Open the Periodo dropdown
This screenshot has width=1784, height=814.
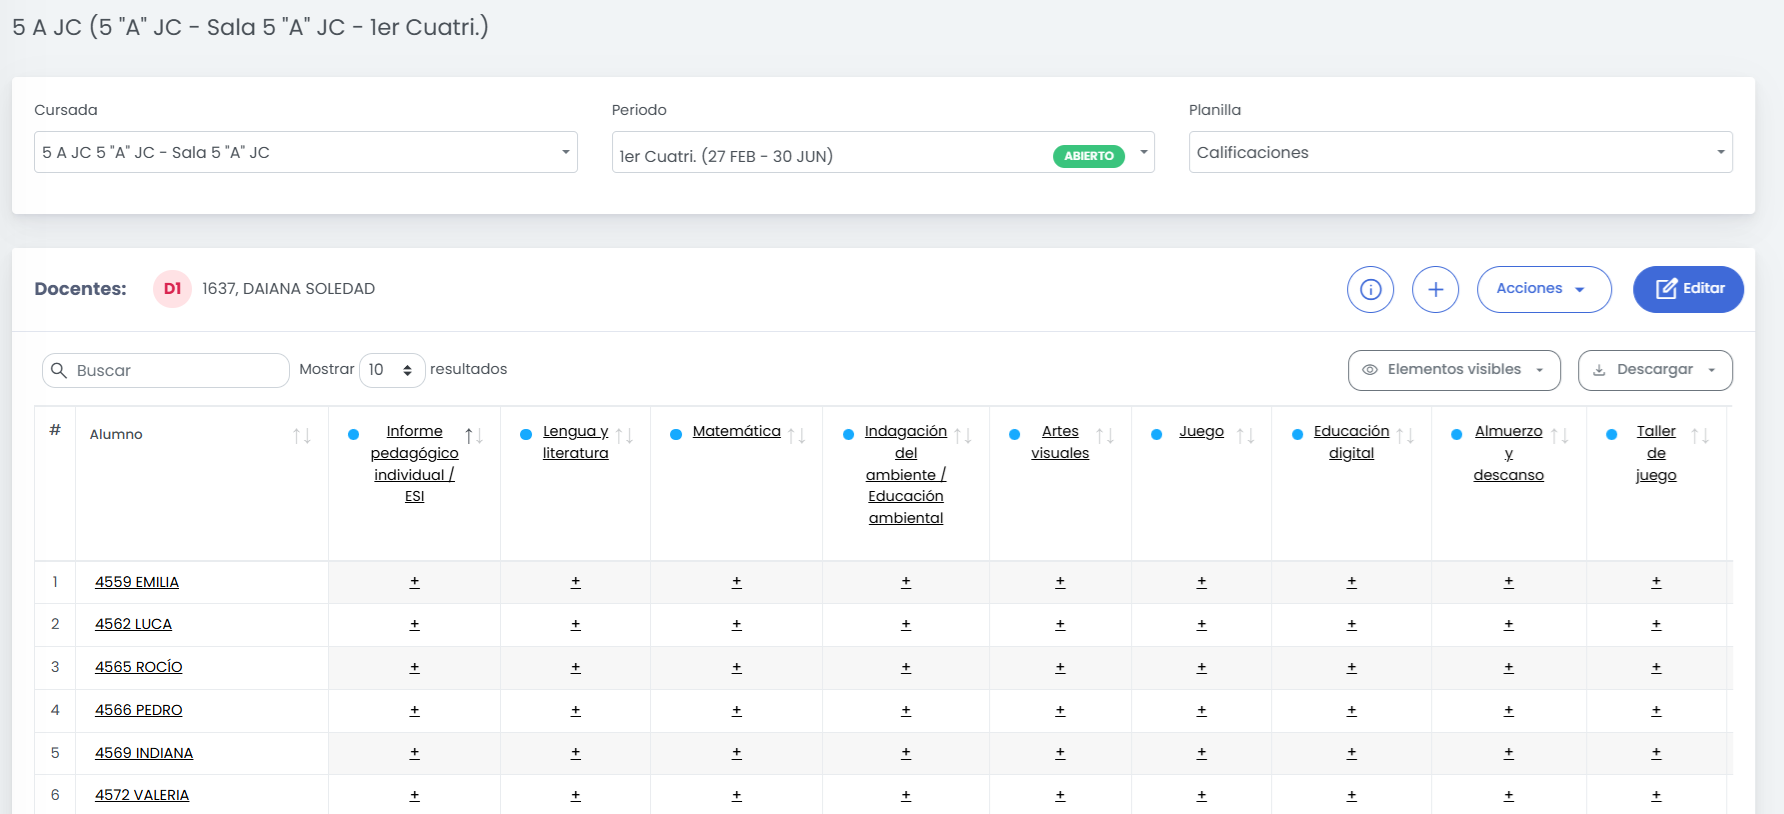click(x=883, y=152)
